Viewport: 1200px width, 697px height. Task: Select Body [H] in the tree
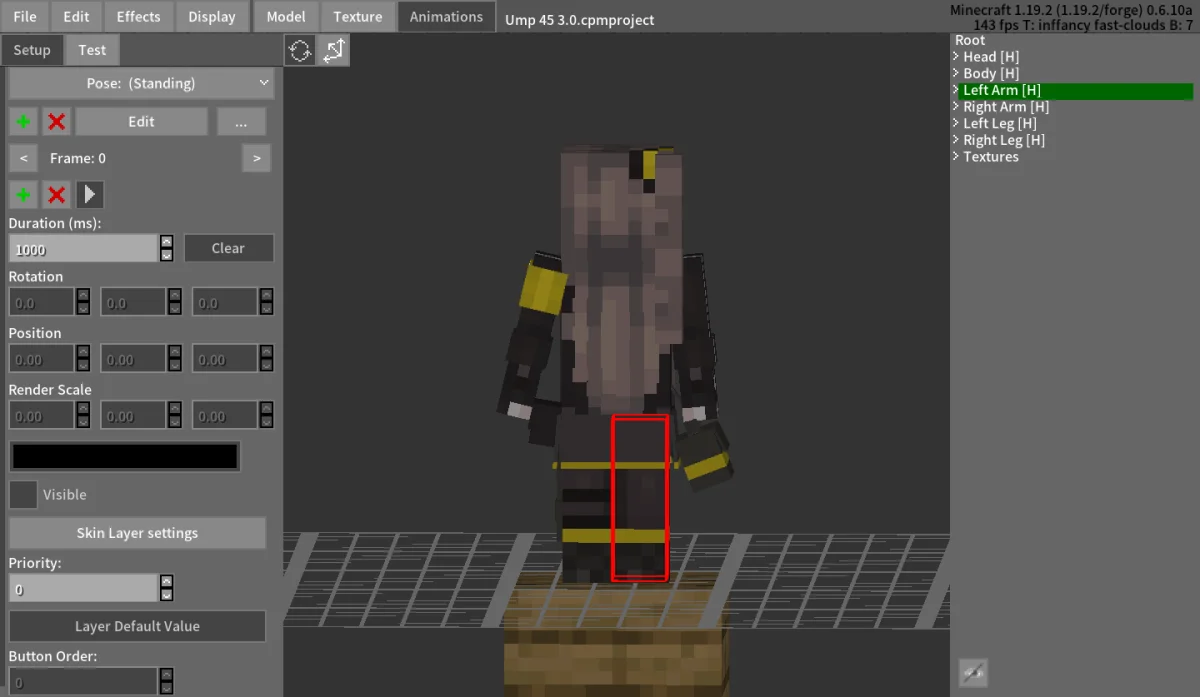[991, 73]
